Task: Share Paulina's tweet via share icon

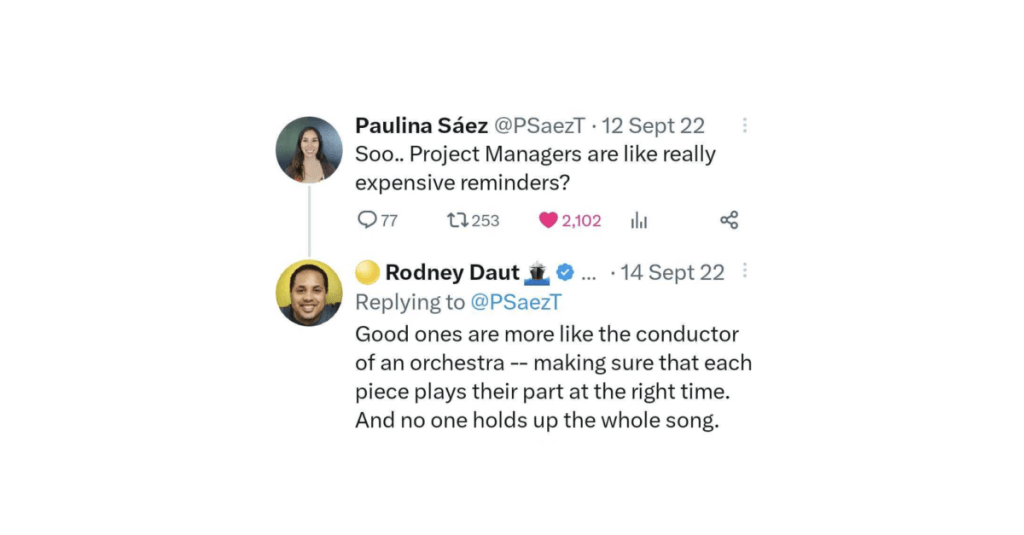Action: pos(729,220)
